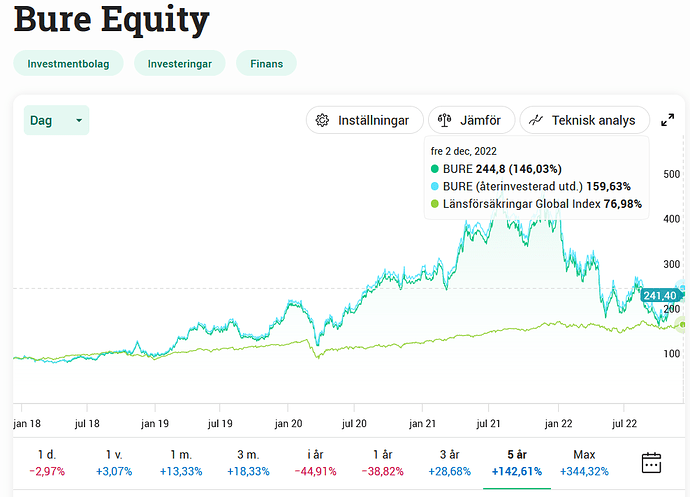Click the jan 20 axis label
This screenshot has width=690, height=497.
(x=288, y=423)
